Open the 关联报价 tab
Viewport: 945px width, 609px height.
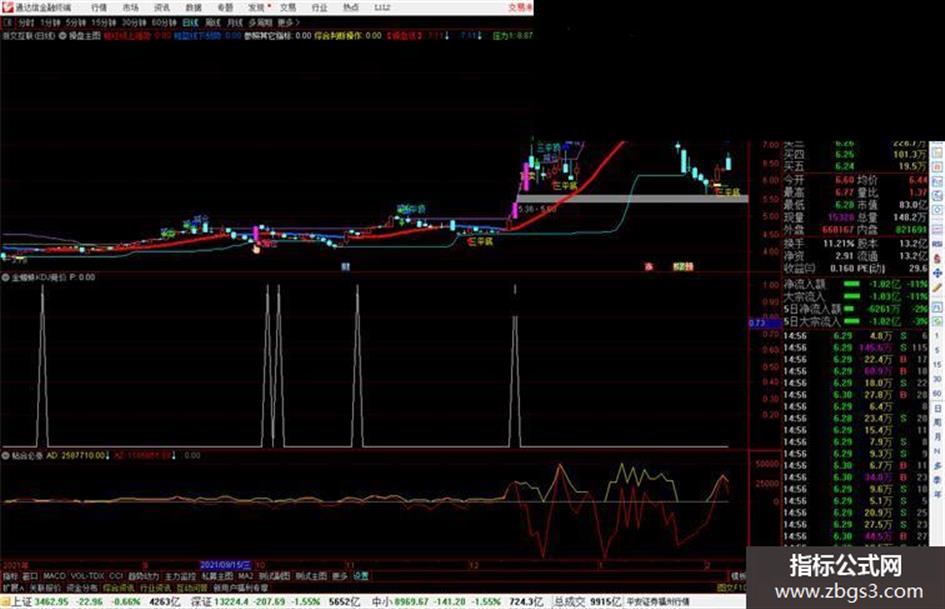(x=45, y=588)
